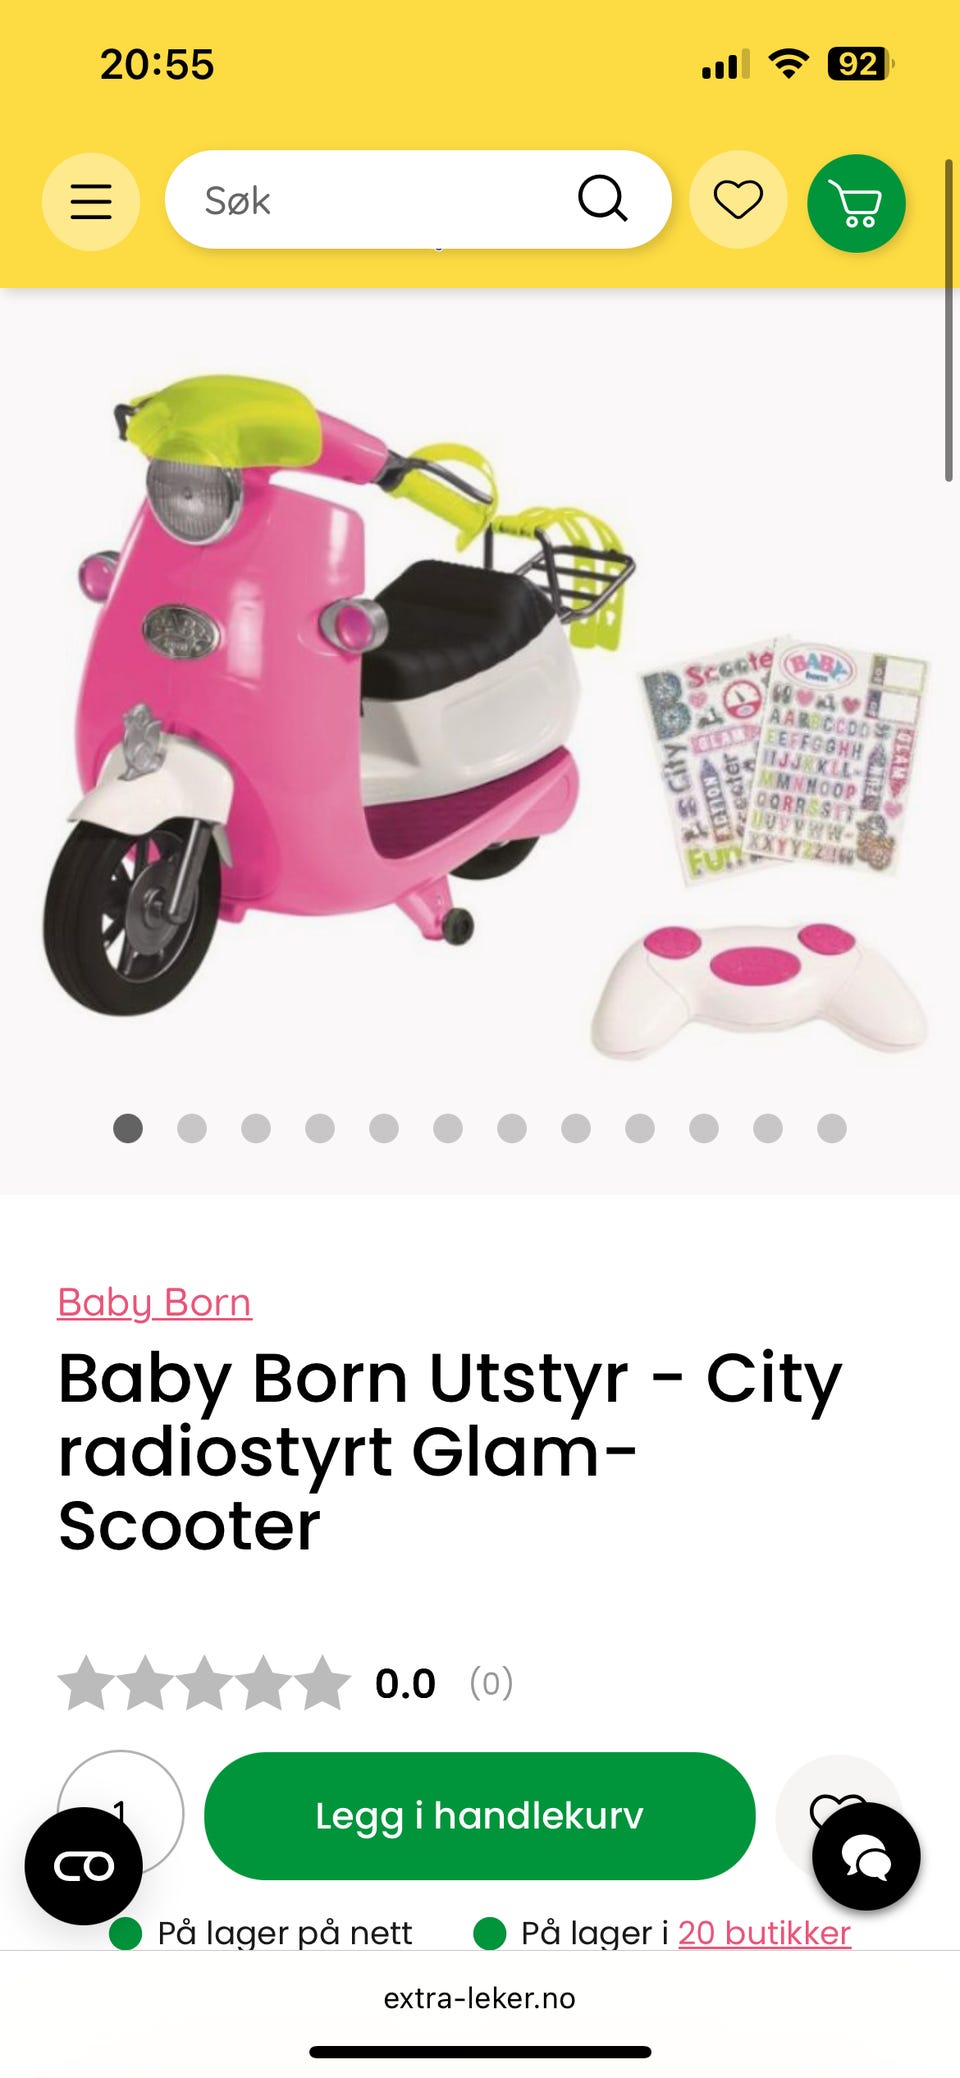The width and height of the screenshot is (960, 2078).
Task: Tap the extra-leker.no address bar
Action: (x=480, y=1998)
